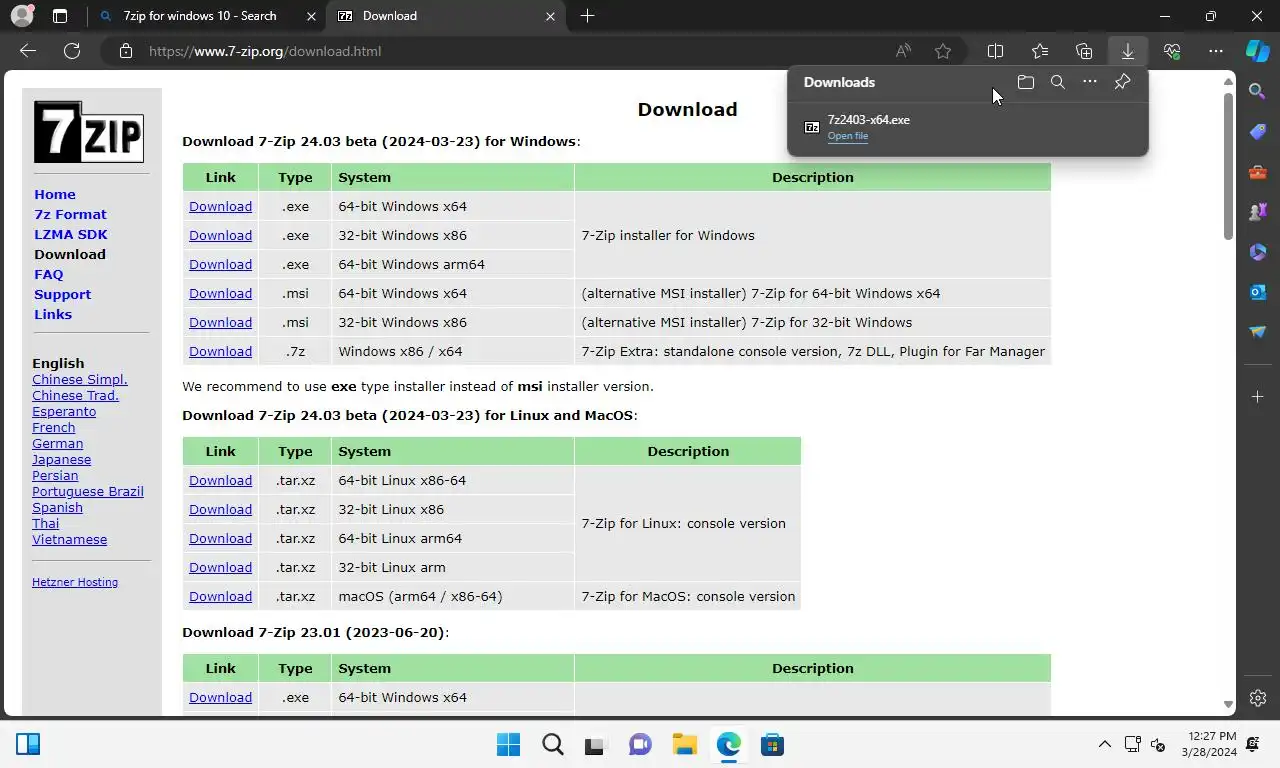This screenshot has height=768, width=1280.
Task: Open Collections icon in Edge toolbar
Action: [1084, 51]
